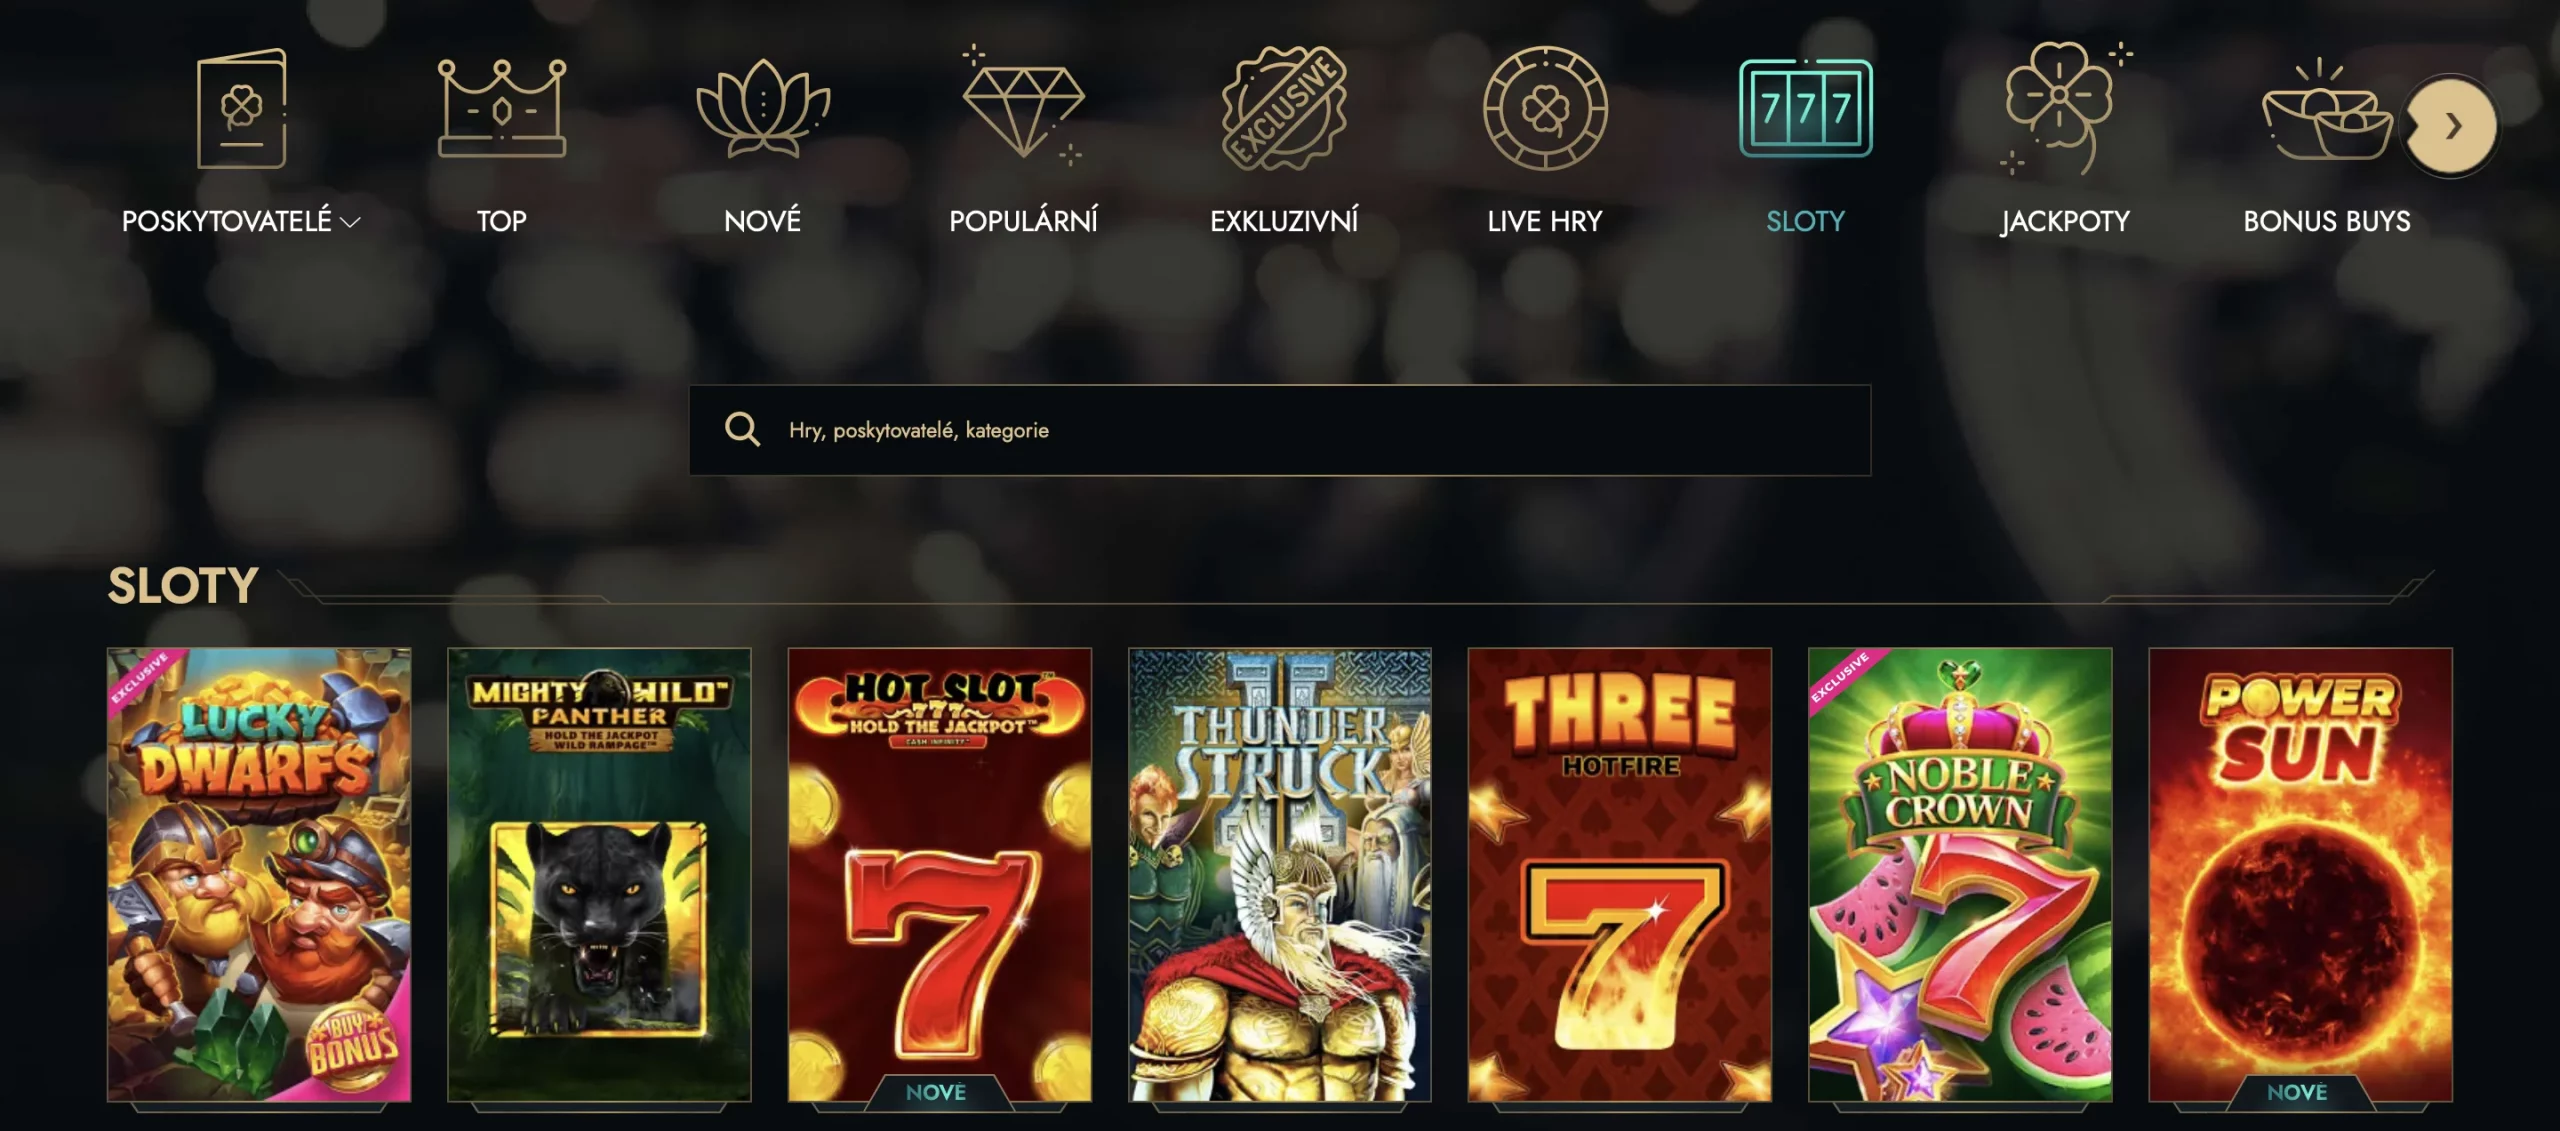Click the 777 slot machine icon
The width and height of the screenshot is (2560, 1131).
coord(1806,108)
